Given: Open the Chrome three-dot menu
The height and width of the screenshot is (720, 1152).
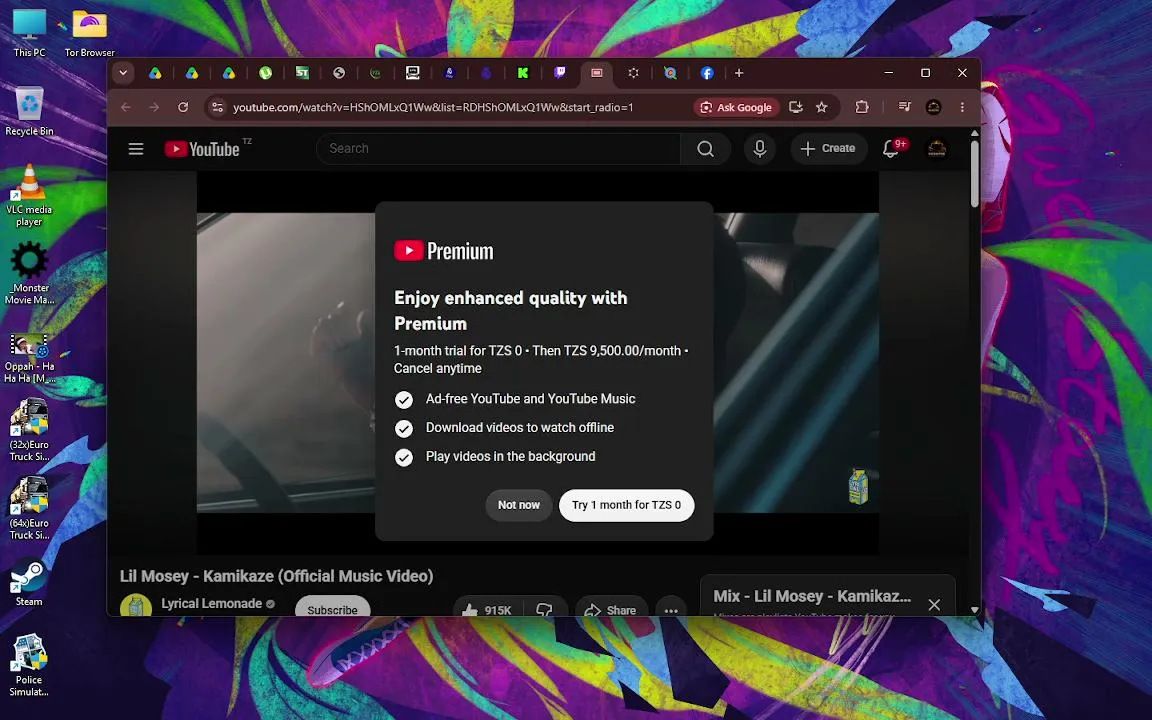Looking at the screenshot, I should pyautogui.click(x=962, y=107).
